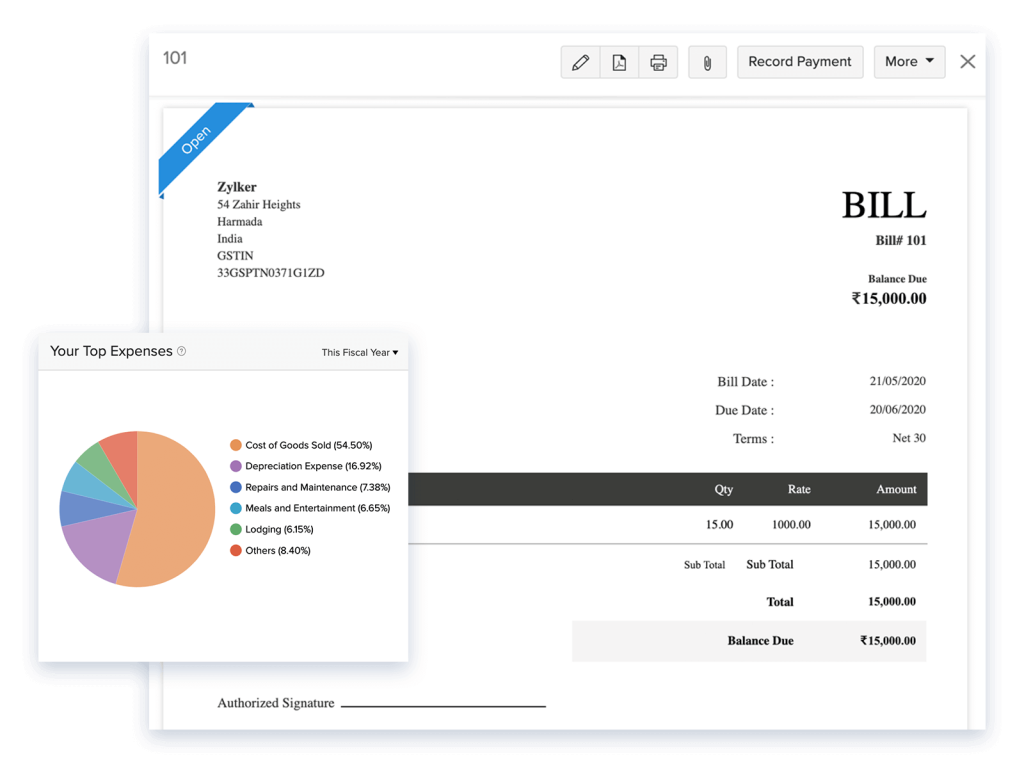Click the Cost of Goods Sold legend dot
This screenshot has width=1024, height=768.
(236, 445)
